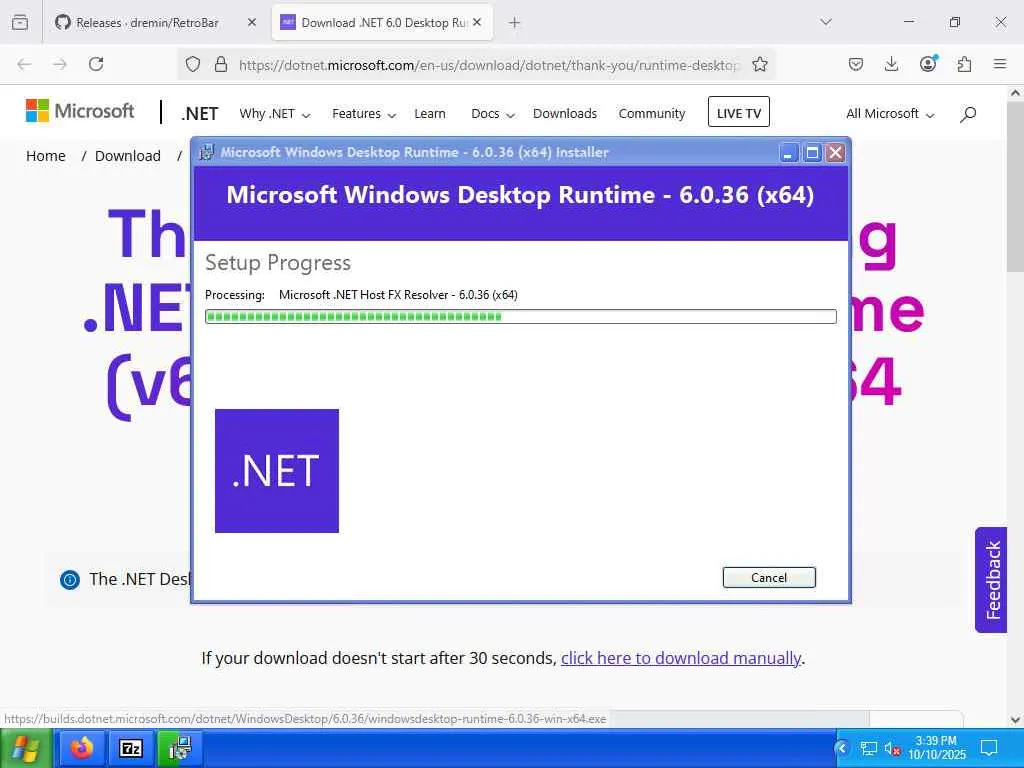Viewport: 1024px width, 768px height.
Task: Go forward to the next page
Action: pos(60,64)
